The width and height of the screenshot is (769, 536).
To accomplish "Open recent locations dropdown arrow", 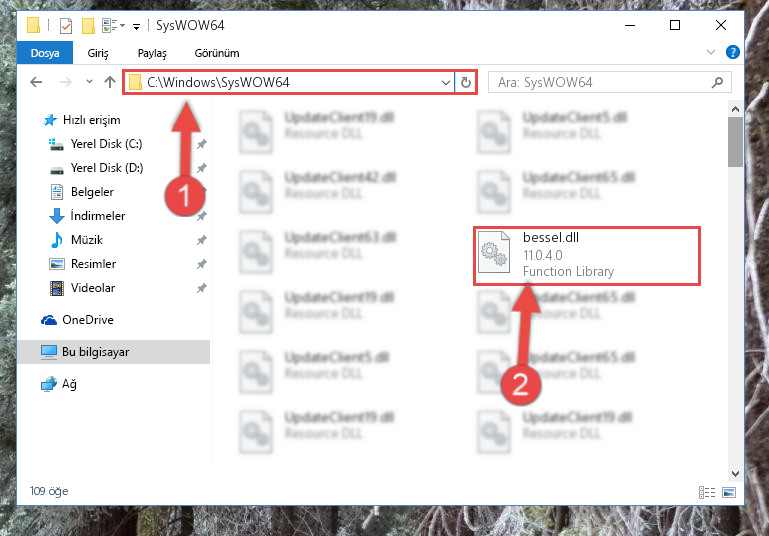I will pos(89,81).
